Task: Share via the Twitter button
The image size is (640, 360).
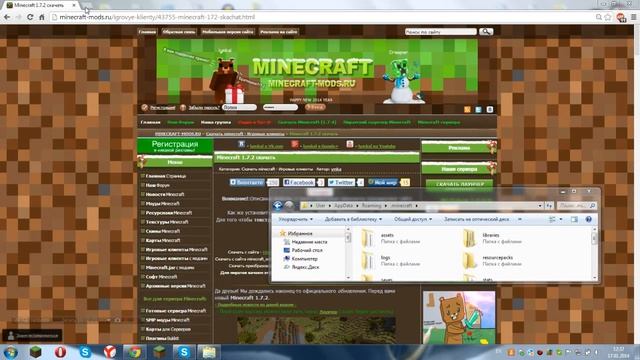Action: pyautogui.click(x=341, y=182)
